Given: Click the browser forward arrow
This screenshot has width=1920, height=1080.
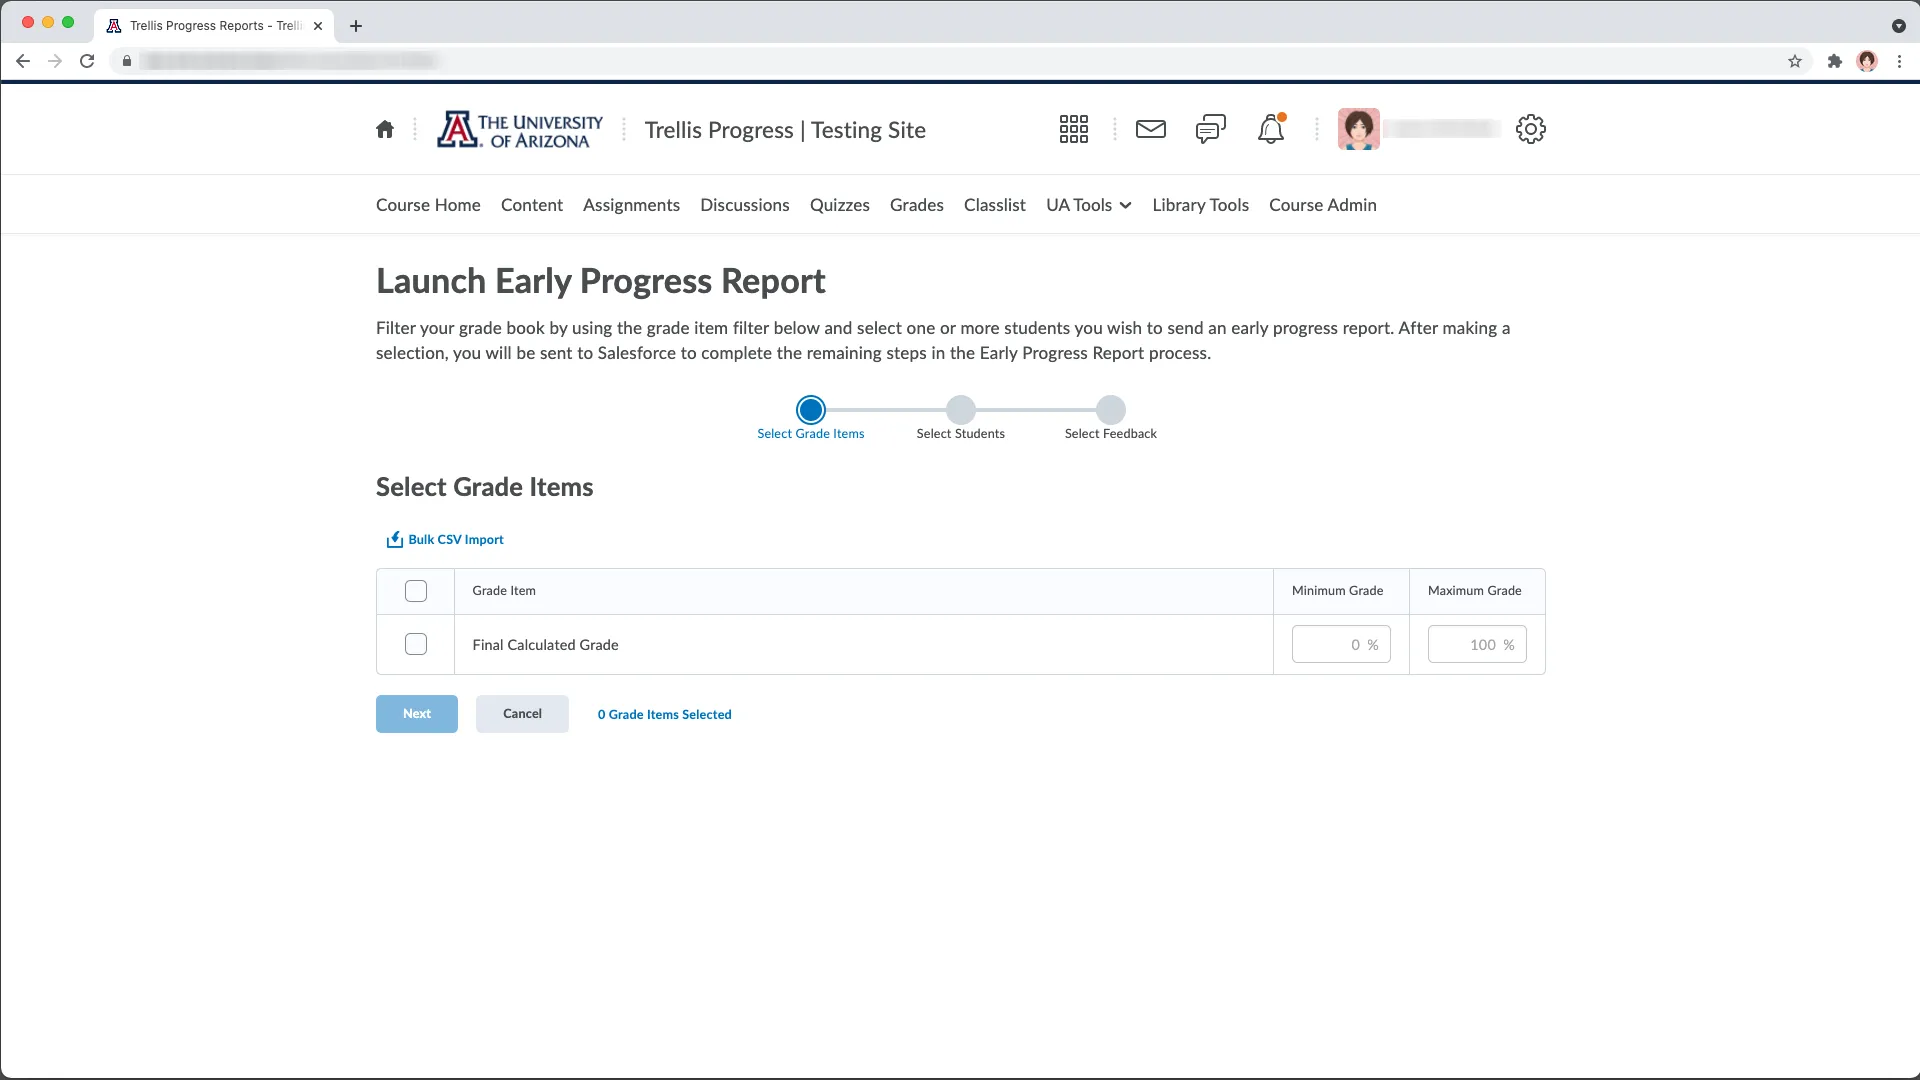Looking at the screenshot, I should (x=55, y=61).
